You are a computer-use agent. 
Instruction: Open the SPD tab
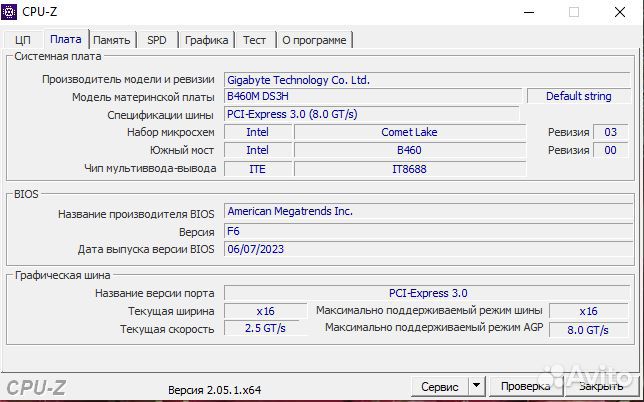tap(157, 40)
